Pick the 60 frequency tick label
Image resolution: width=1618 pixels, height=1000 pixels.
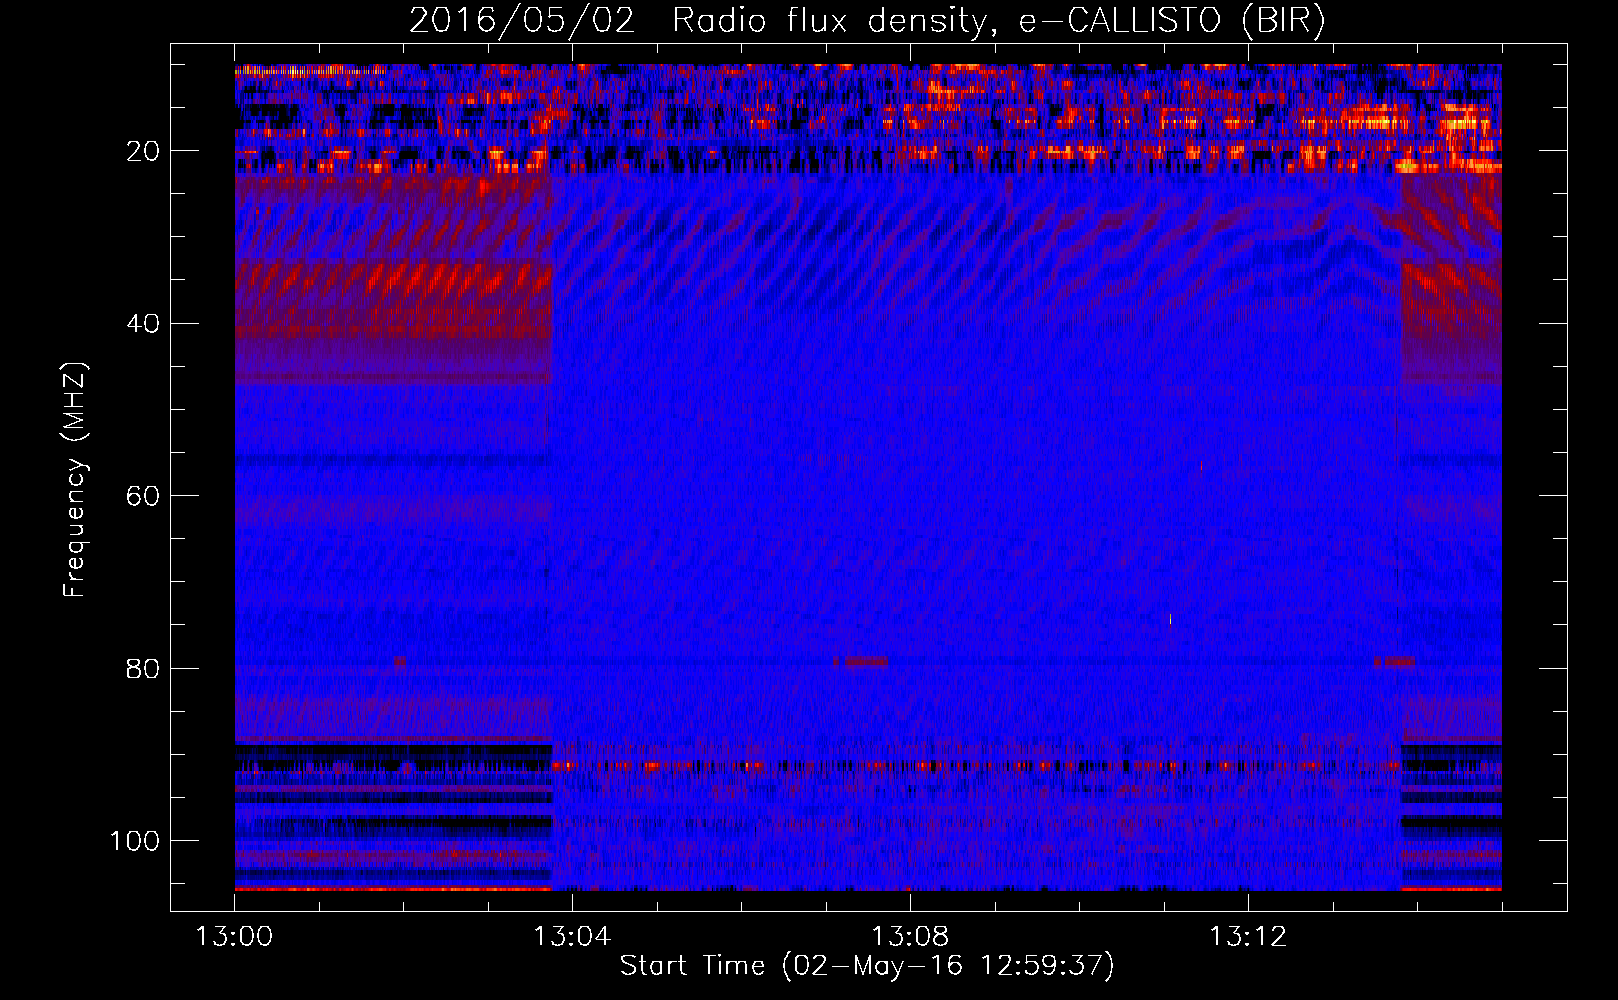143,496
